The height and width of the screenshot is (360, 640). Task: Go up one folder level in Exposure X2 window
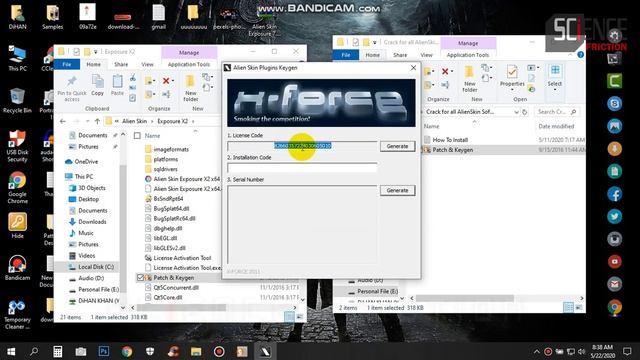(x=97, y=121)
